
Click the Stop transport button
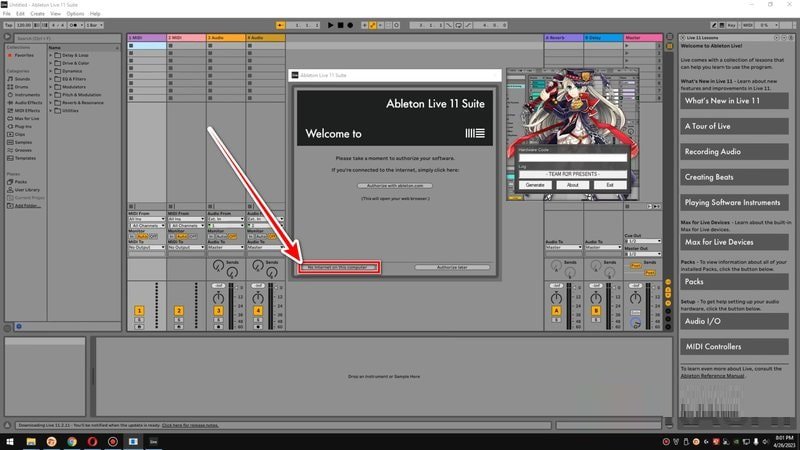click(340, 25)
